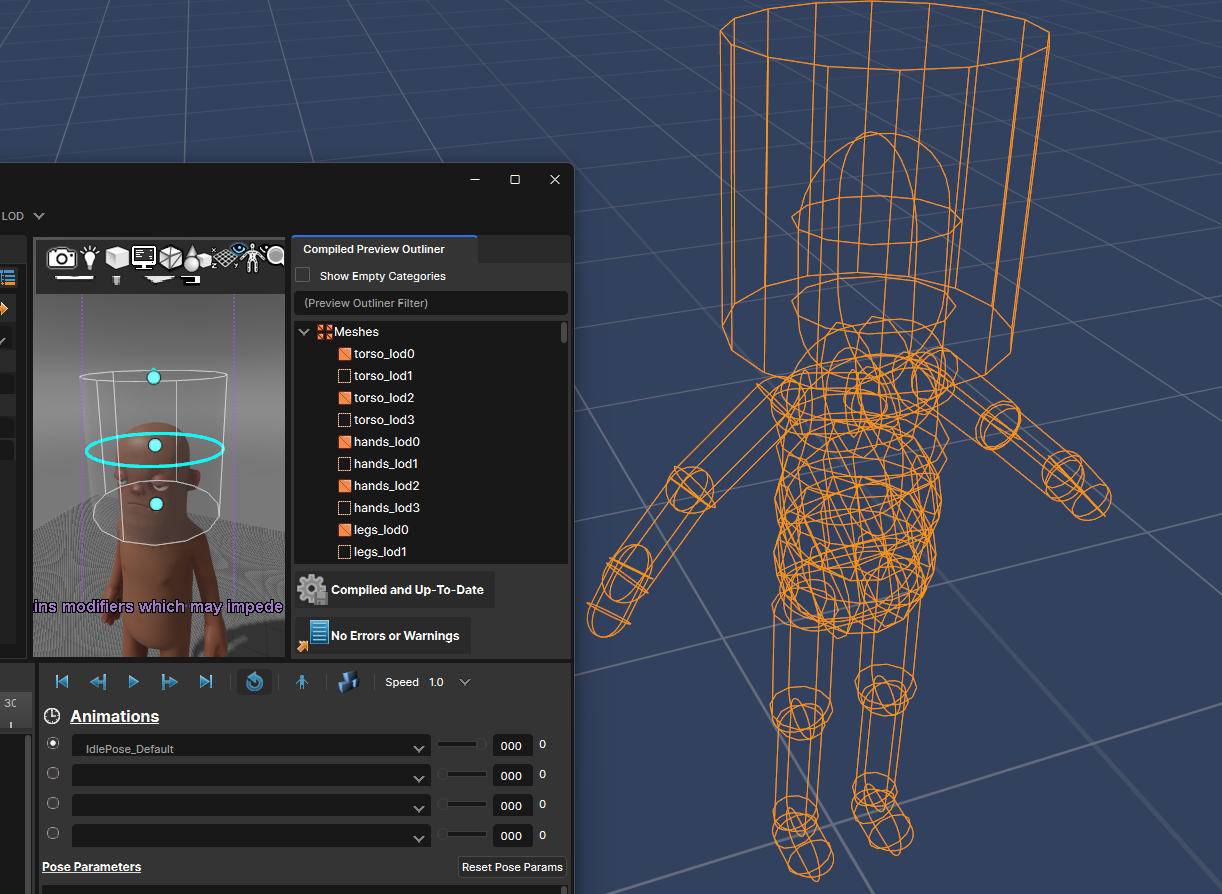The width and height of the screenshot is (1222, 894).
Task: Open the Speed dropdown
Action: (x=464, y=682)
